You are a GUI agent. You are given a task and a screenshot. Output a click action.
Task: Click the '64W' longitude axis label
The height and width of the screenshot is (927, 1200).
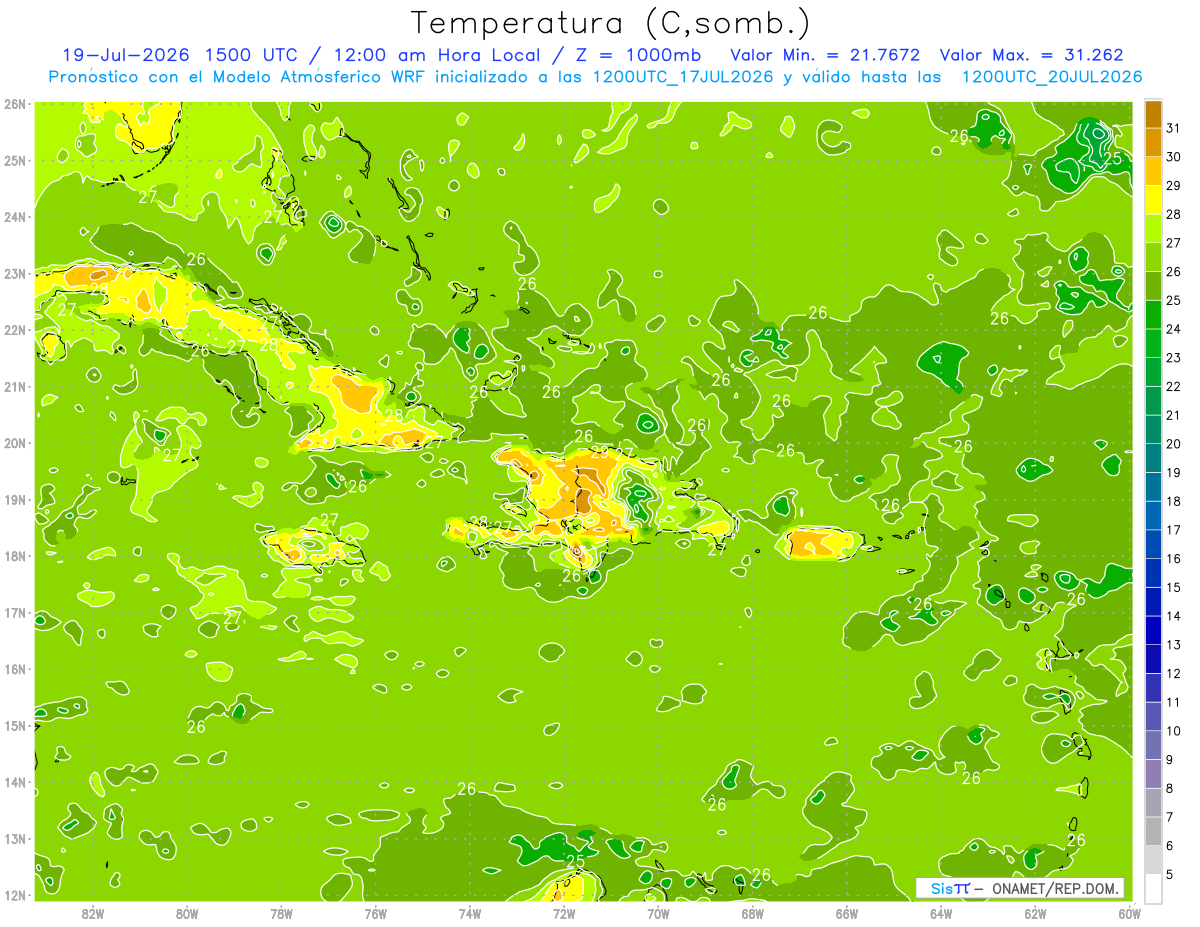click(x=941, y=913)
